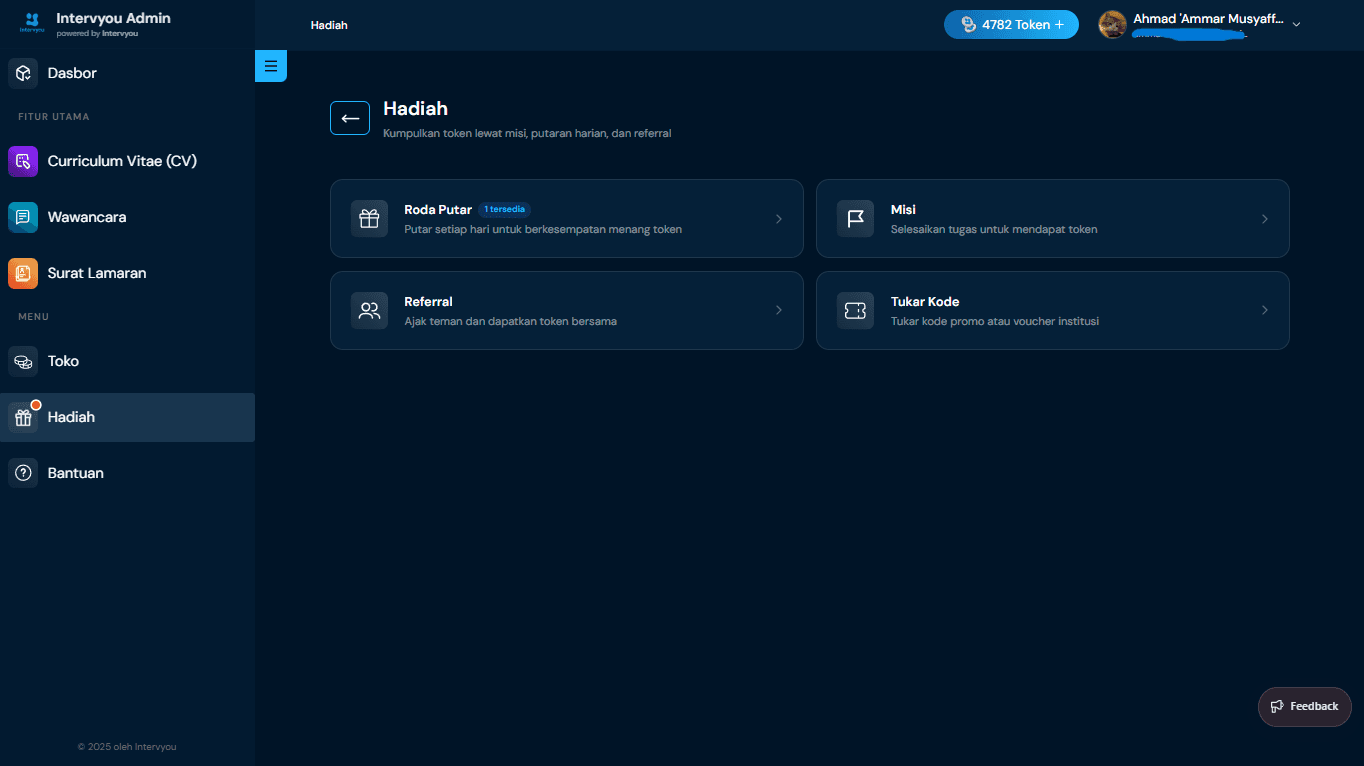
Task: Click the Curriculum Vitae purple icon
Action: point(23,161)
